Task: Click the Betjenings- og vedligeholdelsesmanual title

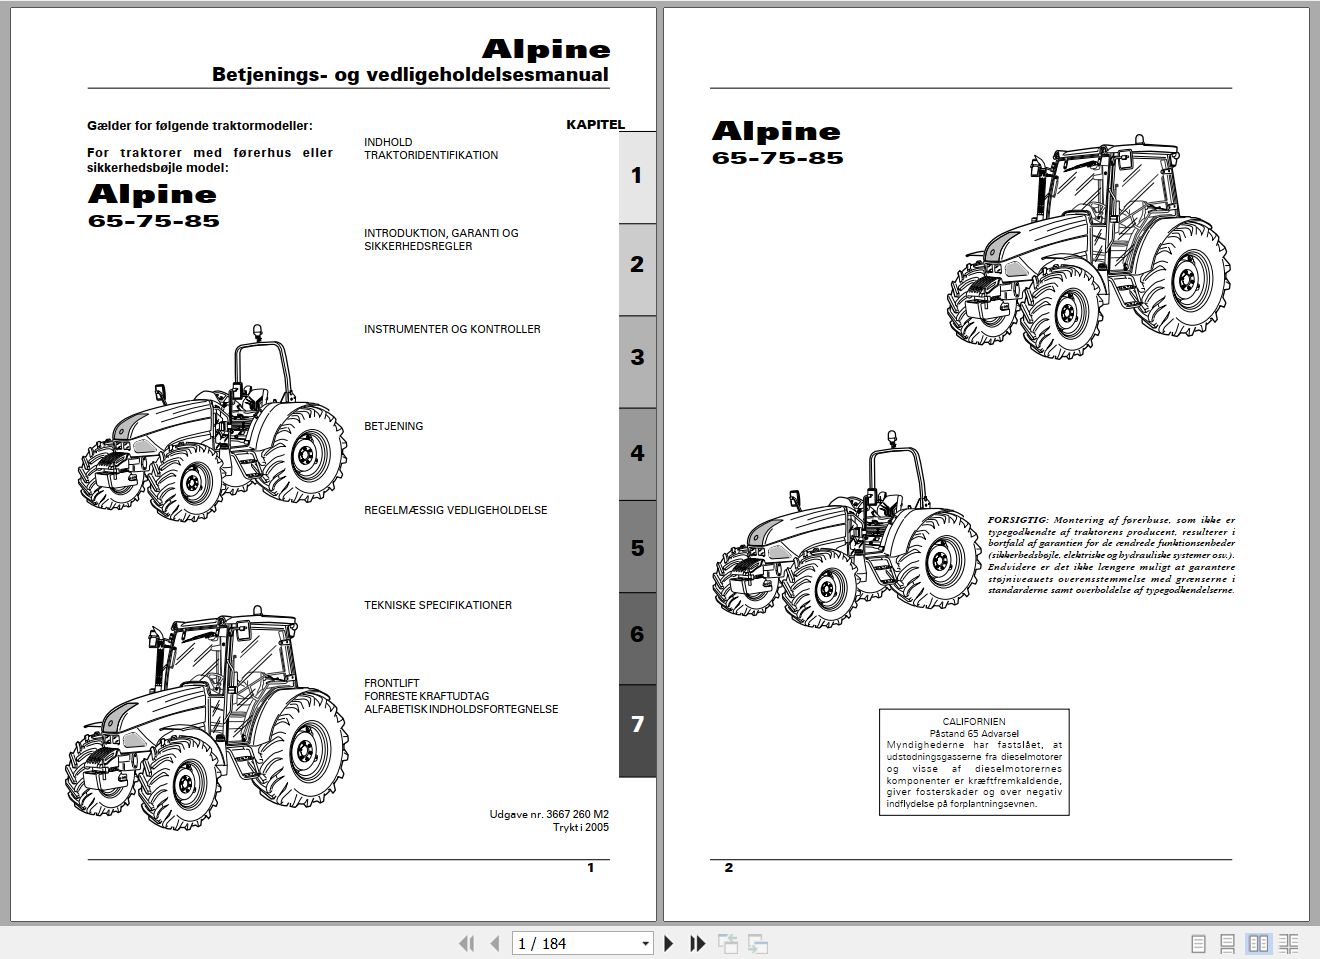Action: (410, 75)
